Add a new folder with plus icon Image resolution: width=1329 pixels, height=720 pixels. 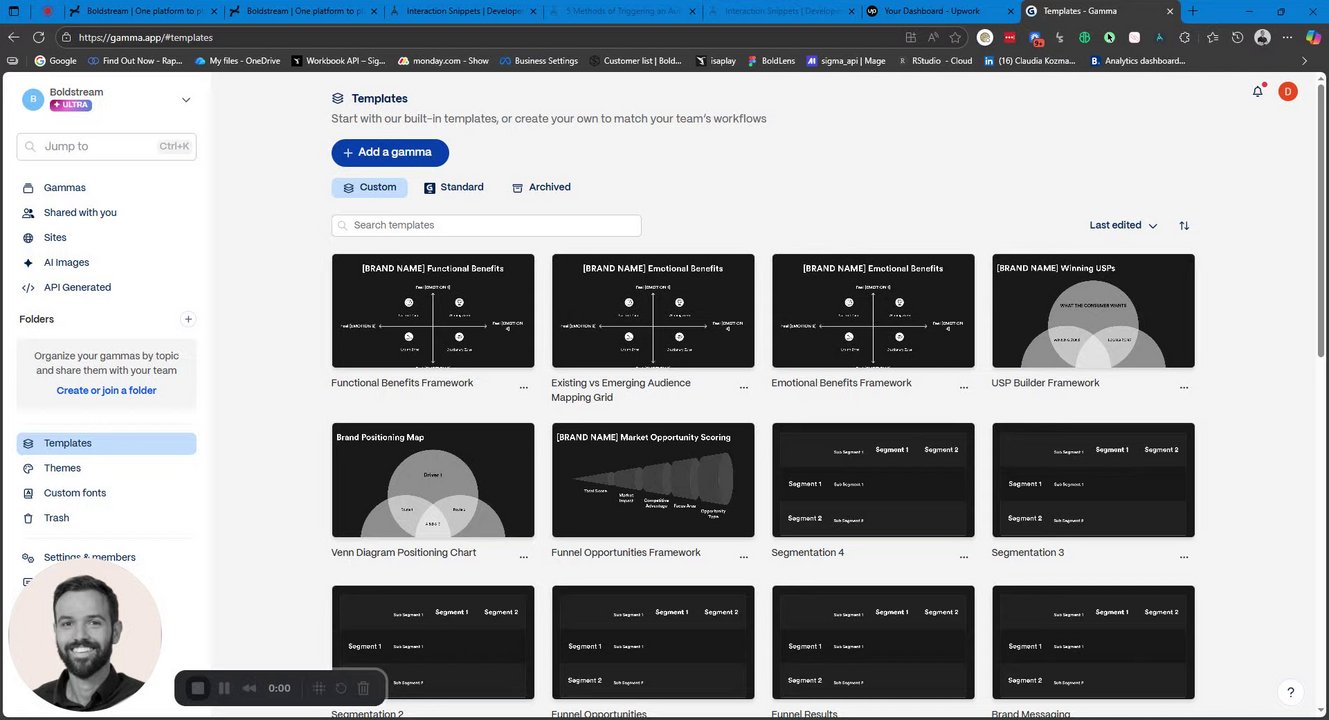pyautogui.click(x=188, y=319)
